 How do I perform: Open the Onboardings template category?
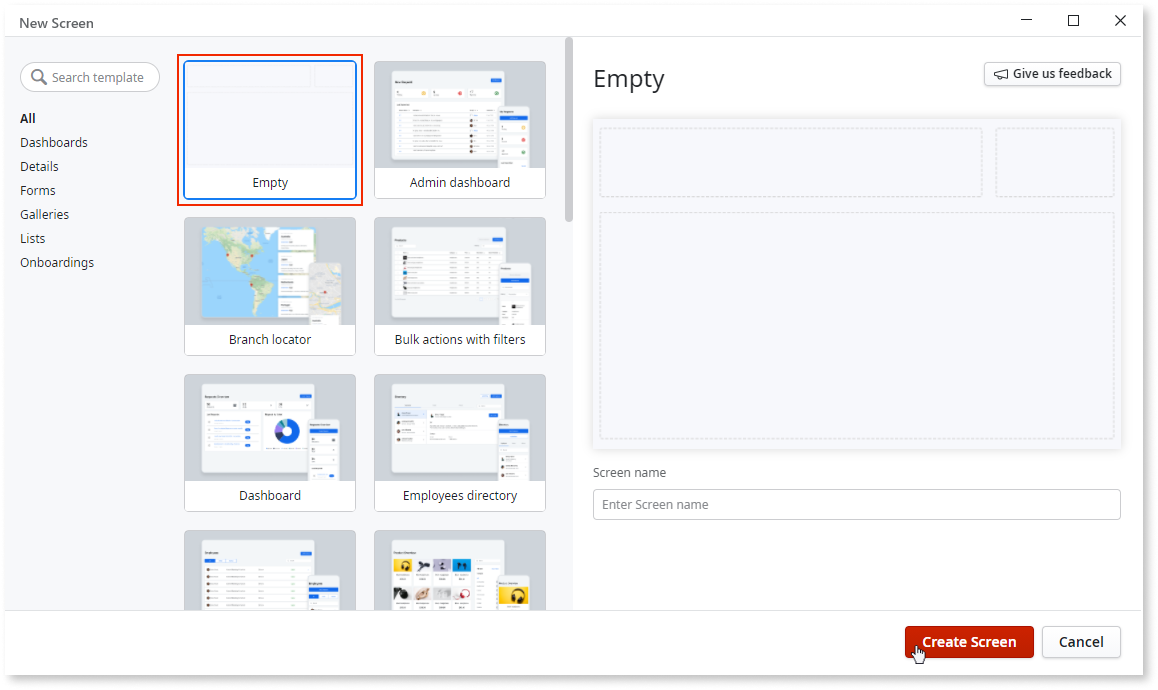pos(57,262)
